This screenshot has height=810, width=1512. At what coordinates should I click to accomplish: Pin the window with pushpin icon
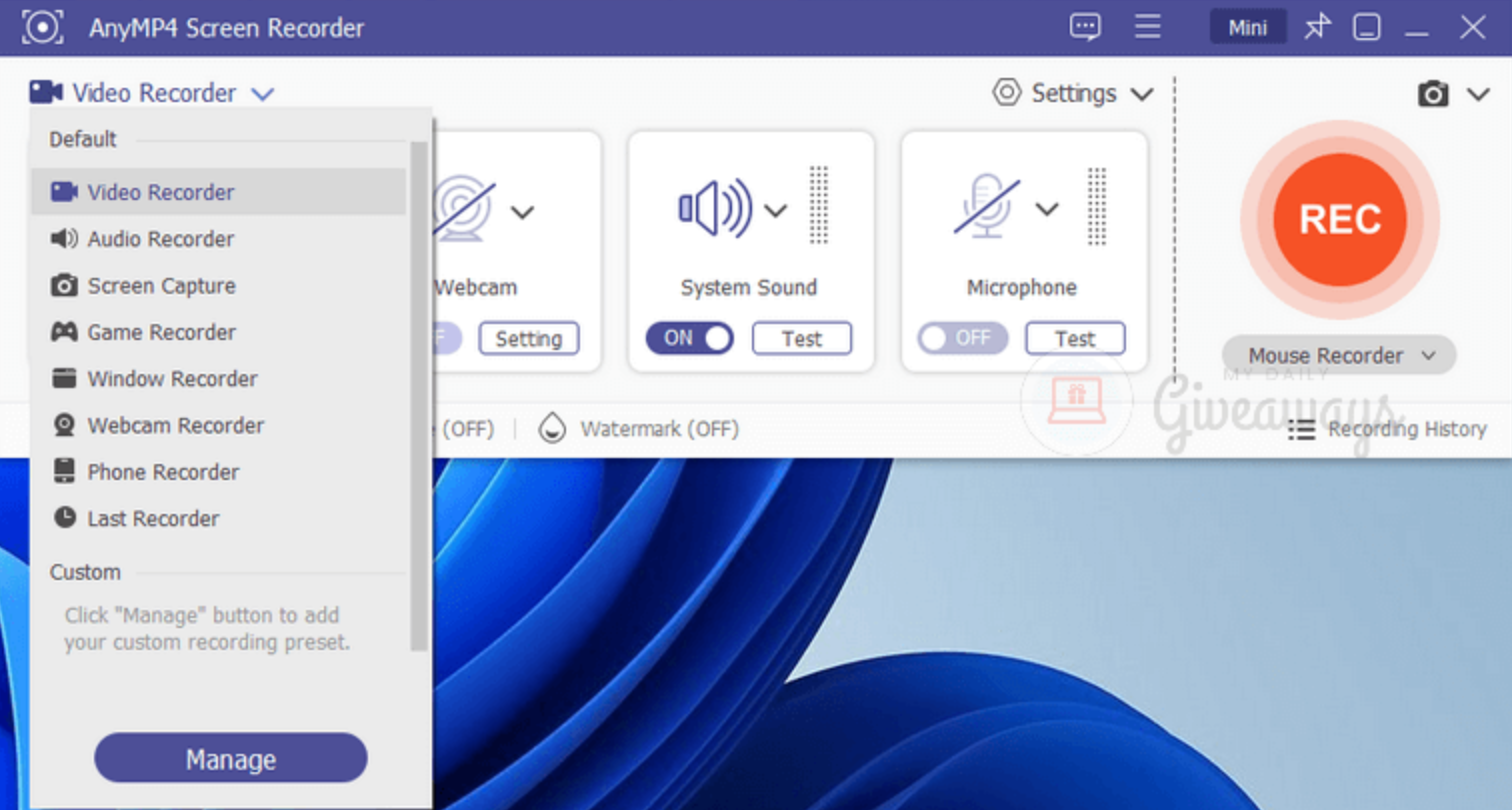1317,27
